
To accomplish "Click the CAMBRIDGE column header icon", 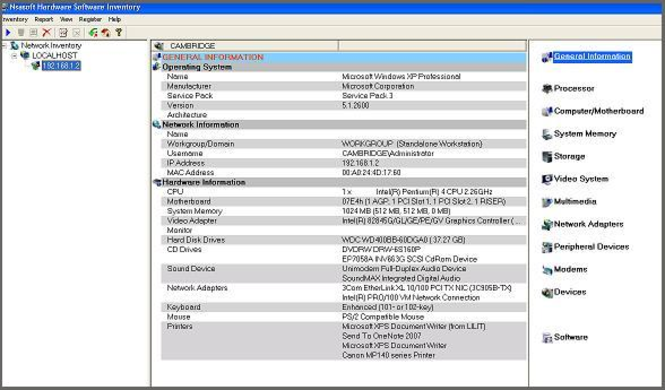I will coord(159,46).
